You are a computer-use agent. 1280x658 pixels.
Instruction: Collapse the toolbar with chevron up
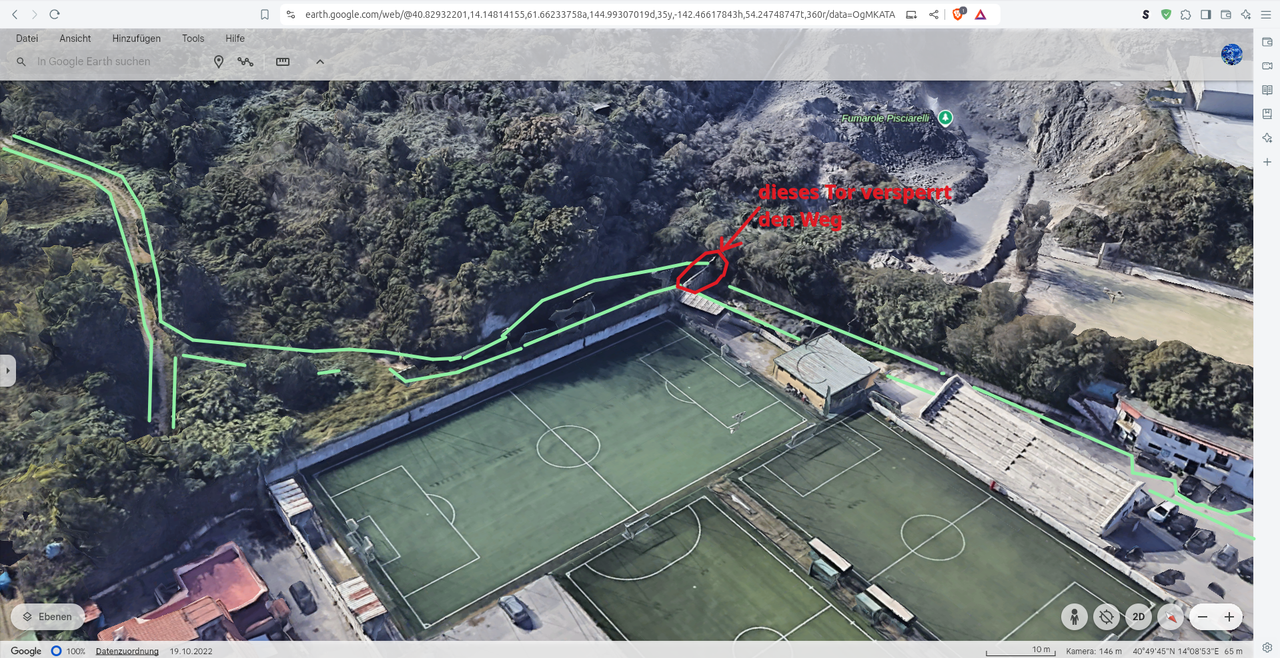tap(320, 62)
